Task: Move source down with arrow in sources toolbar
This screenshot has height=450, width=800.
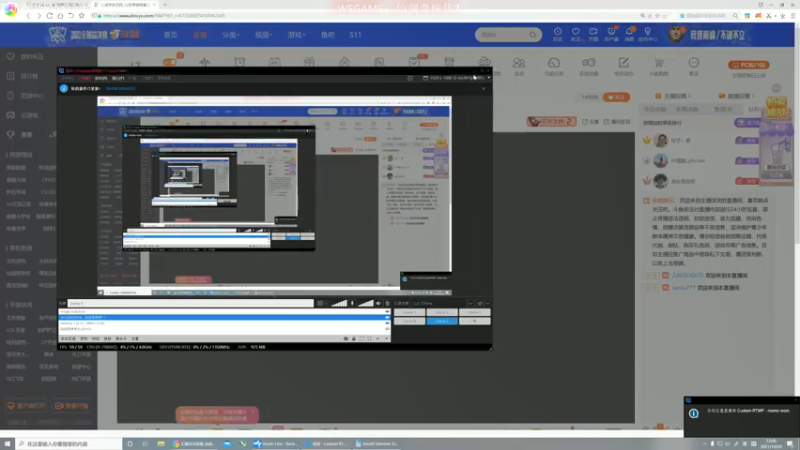Action: pos(386,338)
